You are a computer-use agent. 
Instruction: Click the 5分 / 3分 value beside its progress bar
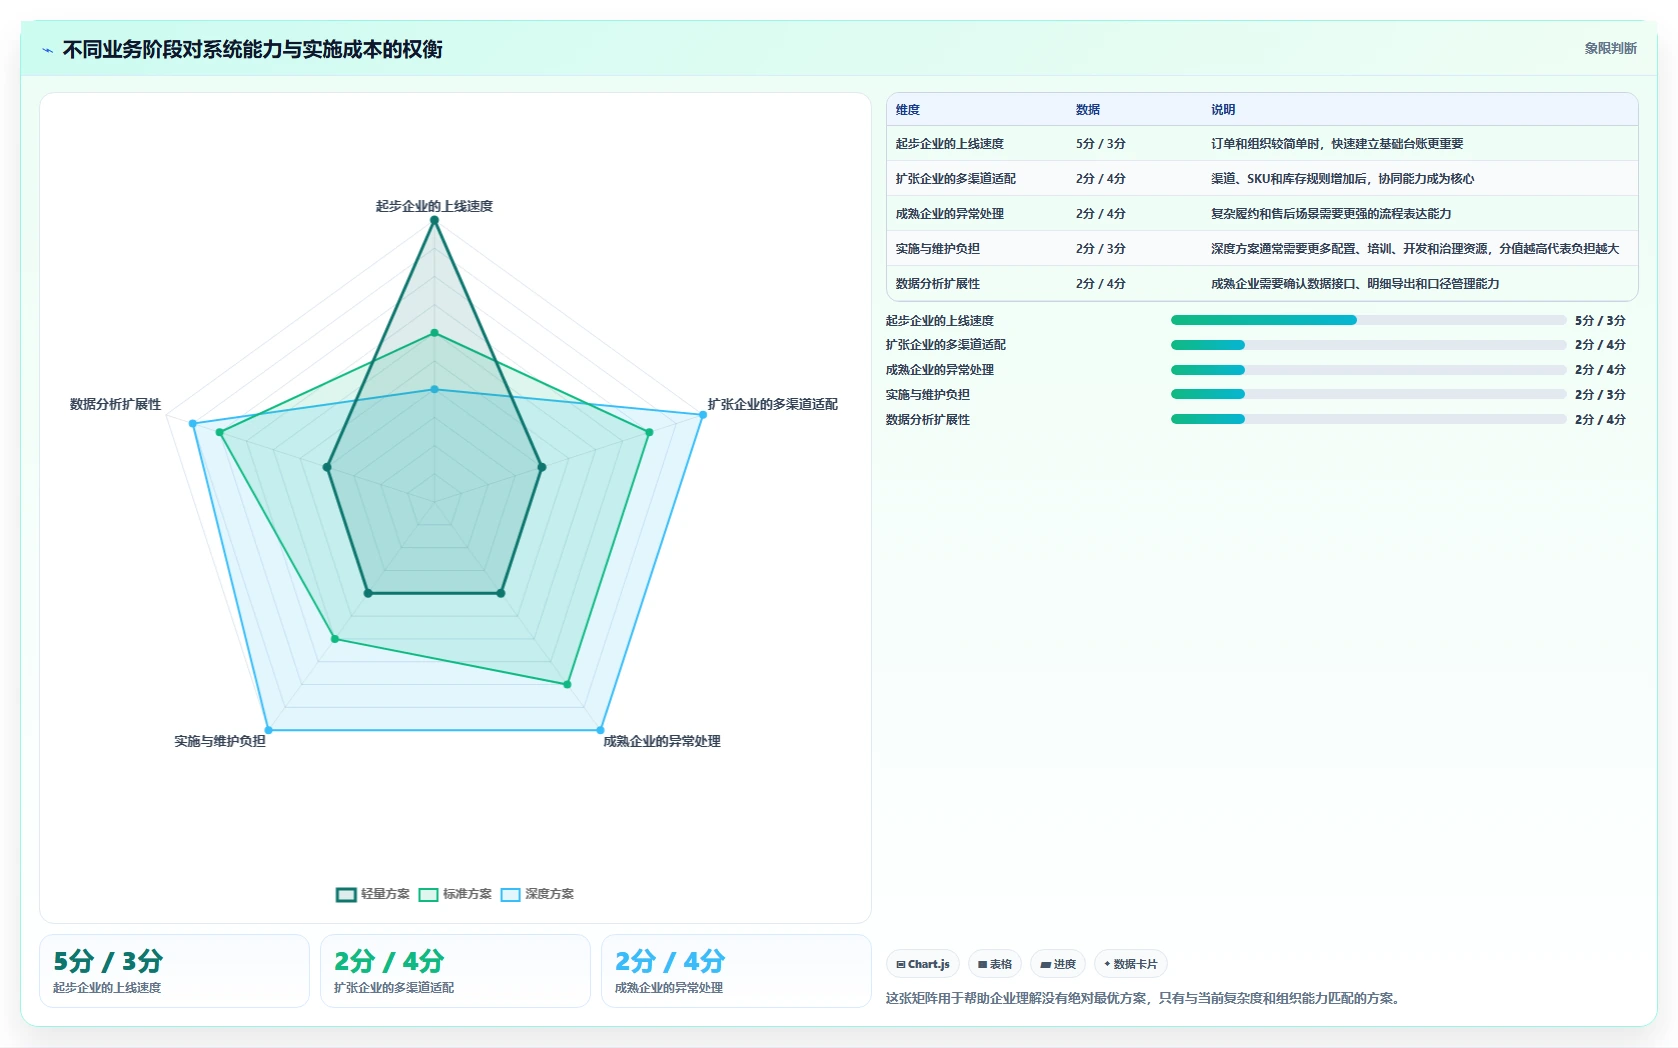pyautogui.click(x=1600, y=321)
